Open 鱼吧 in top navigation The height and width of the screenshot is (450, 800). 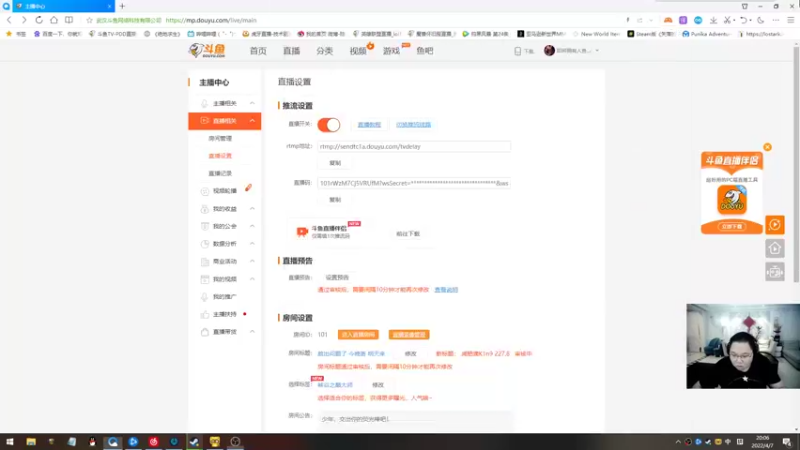tap(424, 51)
